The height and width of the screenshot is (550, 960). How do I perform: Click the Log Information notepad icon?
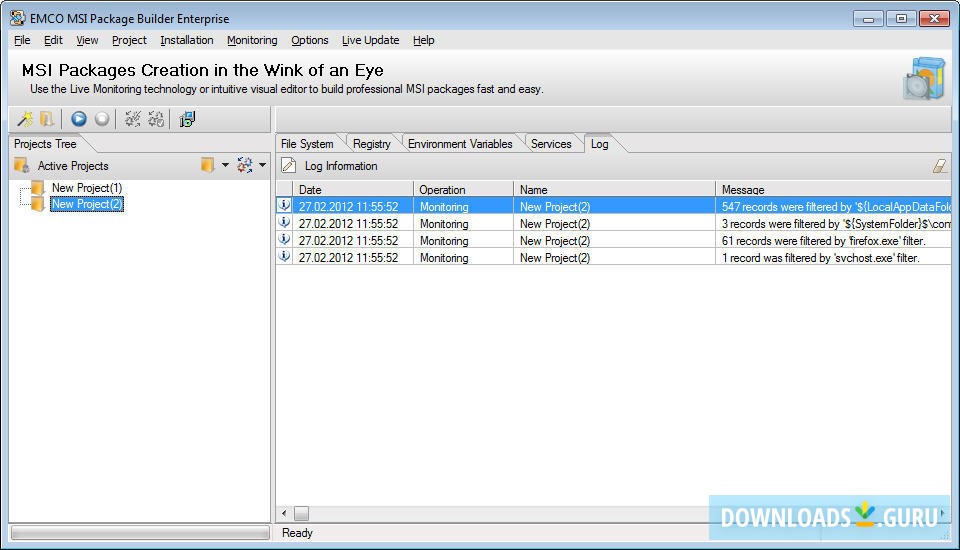point(288,165)
